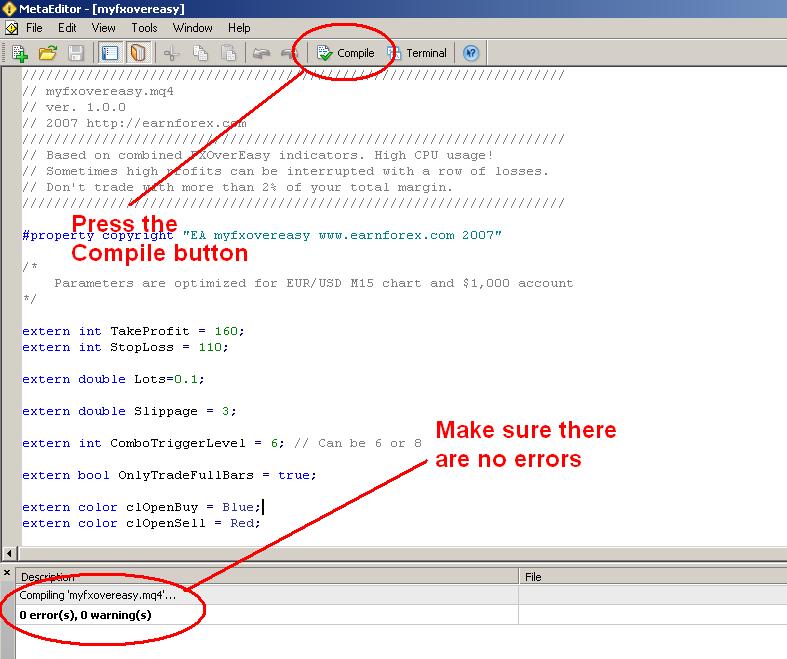Click the Copy toolbar icon
787x659 pixels.
click(x=200, y=53)
